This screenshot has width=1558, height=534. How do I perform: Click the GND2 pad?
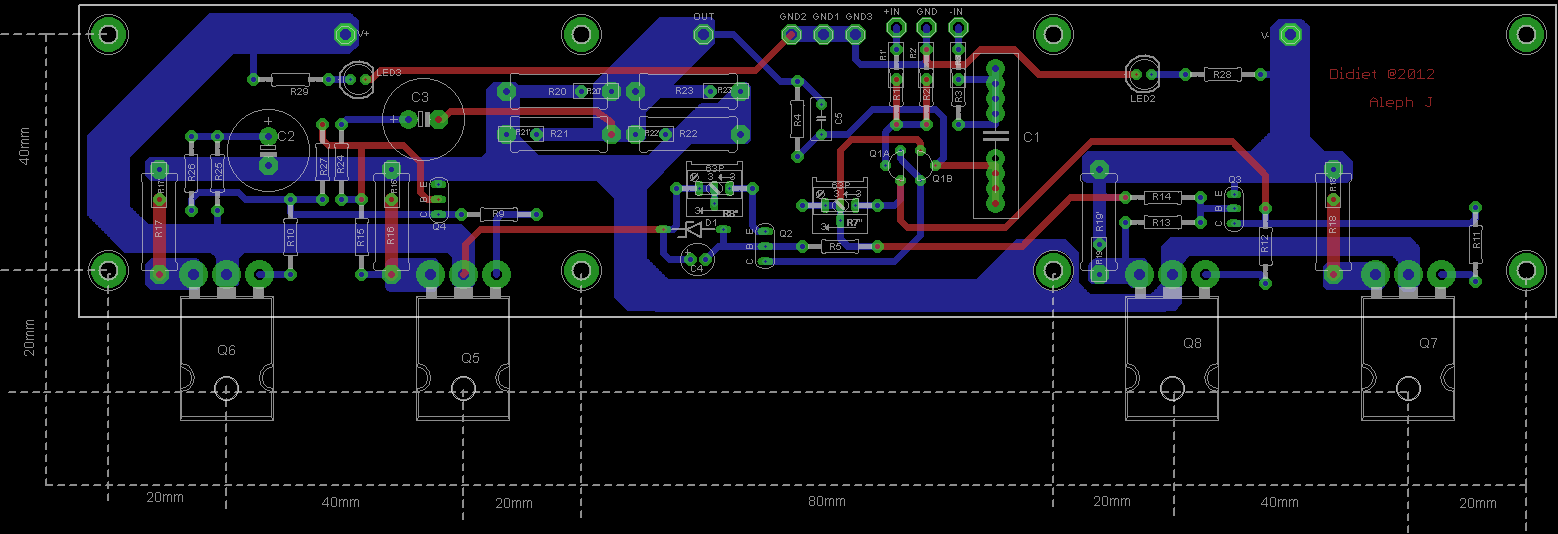tap(792, 35)
